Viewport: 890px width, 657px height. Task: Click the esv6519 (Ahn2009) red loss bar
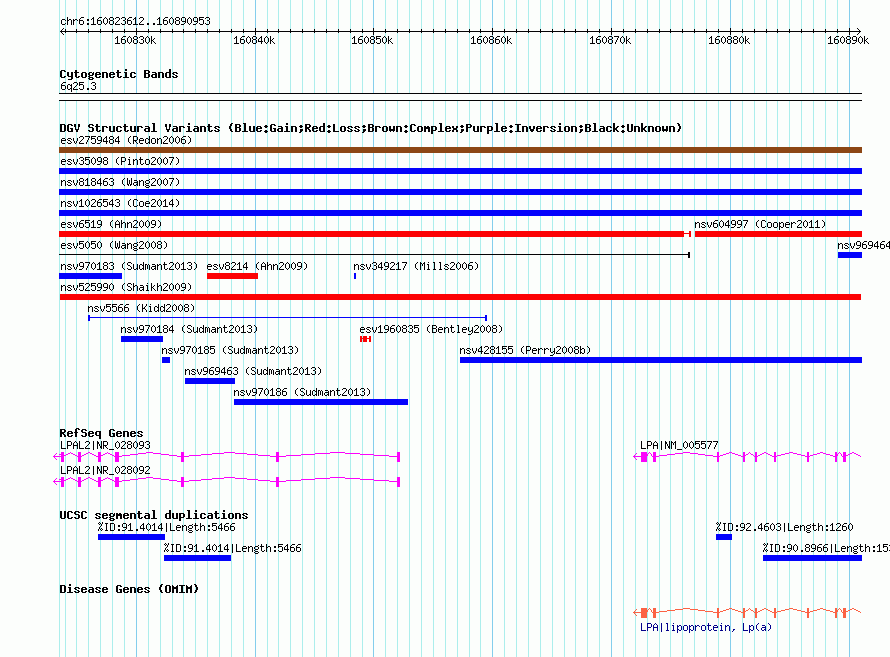tap(375, 234)
